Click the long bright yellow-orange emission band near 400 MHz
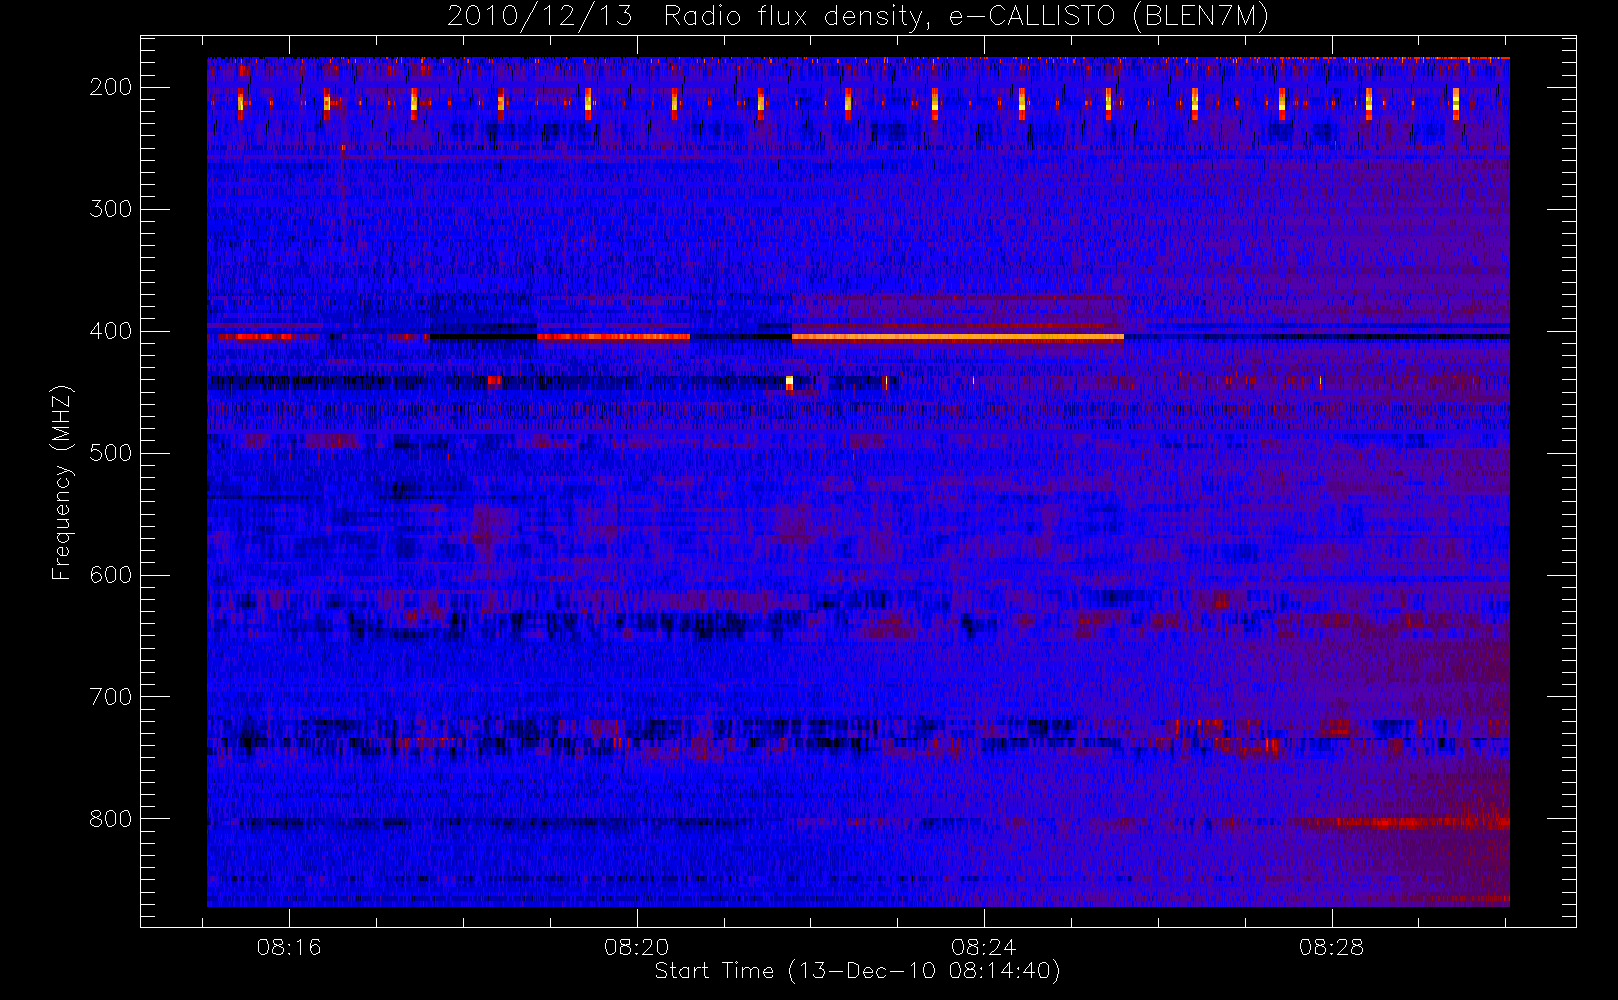The height and width of the screenshot is (1000, 1618). click(x=957, y=337)
